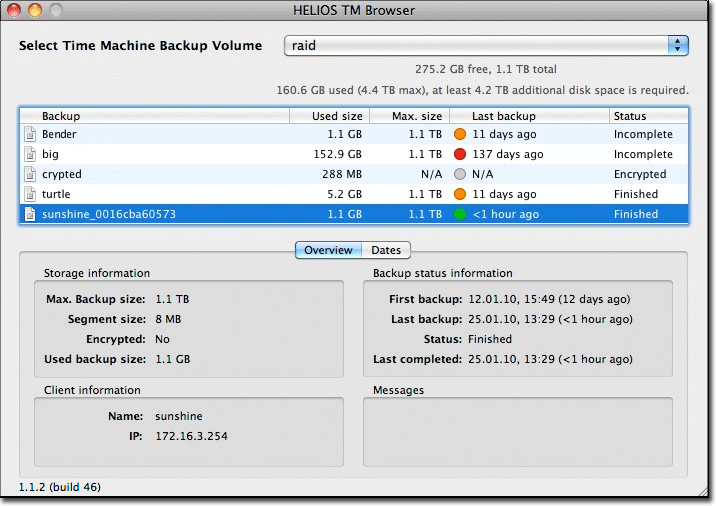Click the big backup file icon

click(x=30, y=154)
